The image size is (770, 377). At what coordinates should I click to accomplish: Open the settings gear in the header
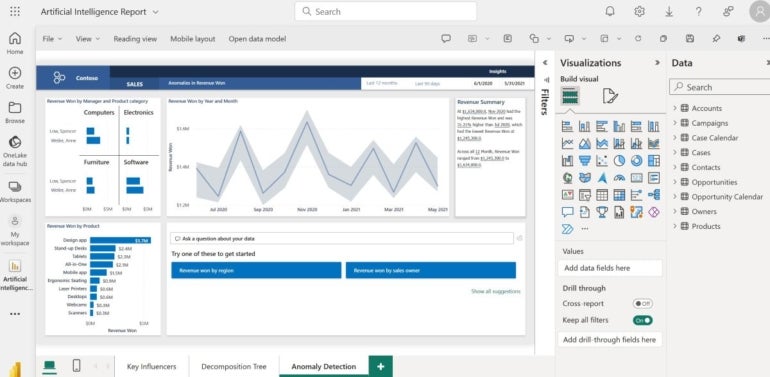coord(639,12)
